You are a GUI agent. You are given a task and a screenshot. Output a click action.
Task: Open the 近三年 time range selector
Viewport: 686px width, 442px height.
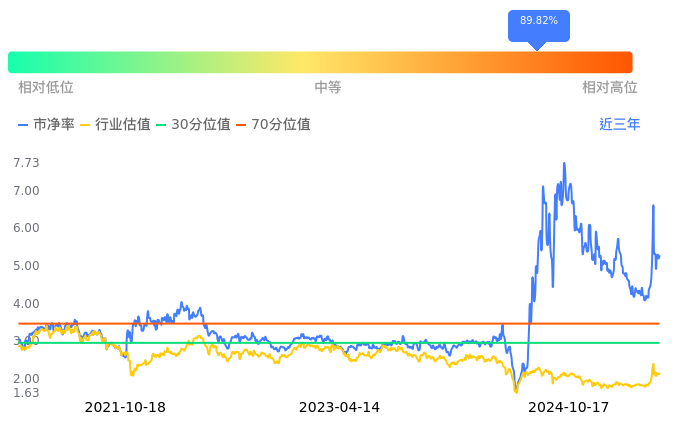[x=619, y=125]
